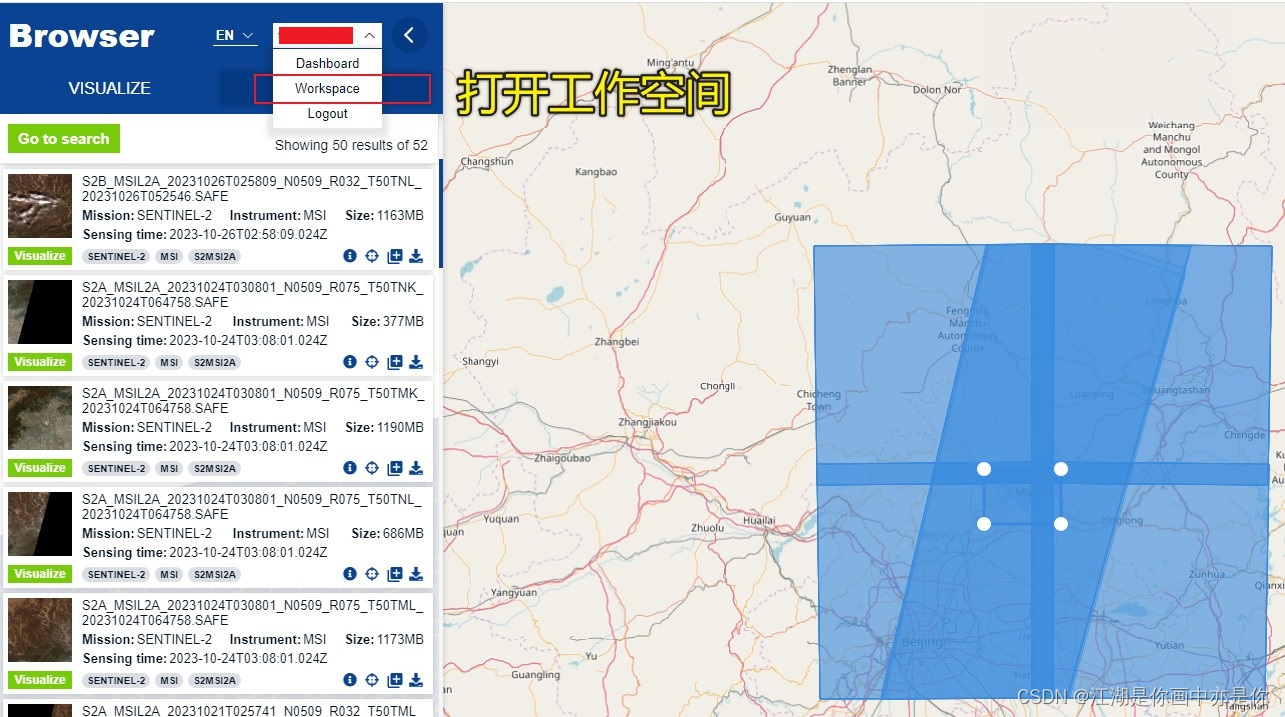Screen dimensions: 1285x717
Task: Click S2MSI2A tag on the 1173MB result
Action: (214, 680)
